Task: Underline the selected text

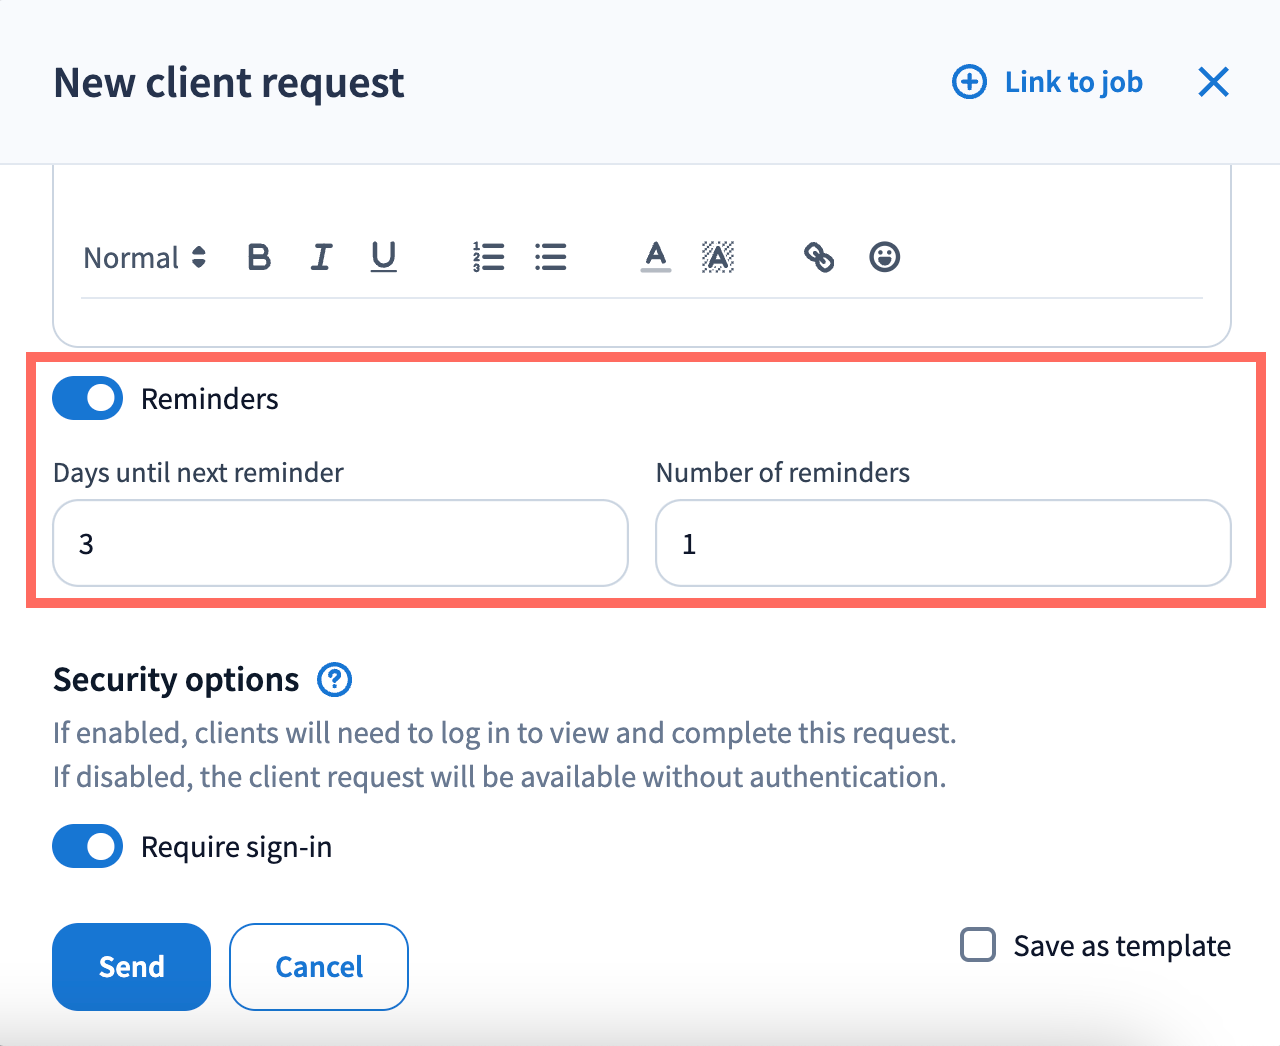Action: 383,258
